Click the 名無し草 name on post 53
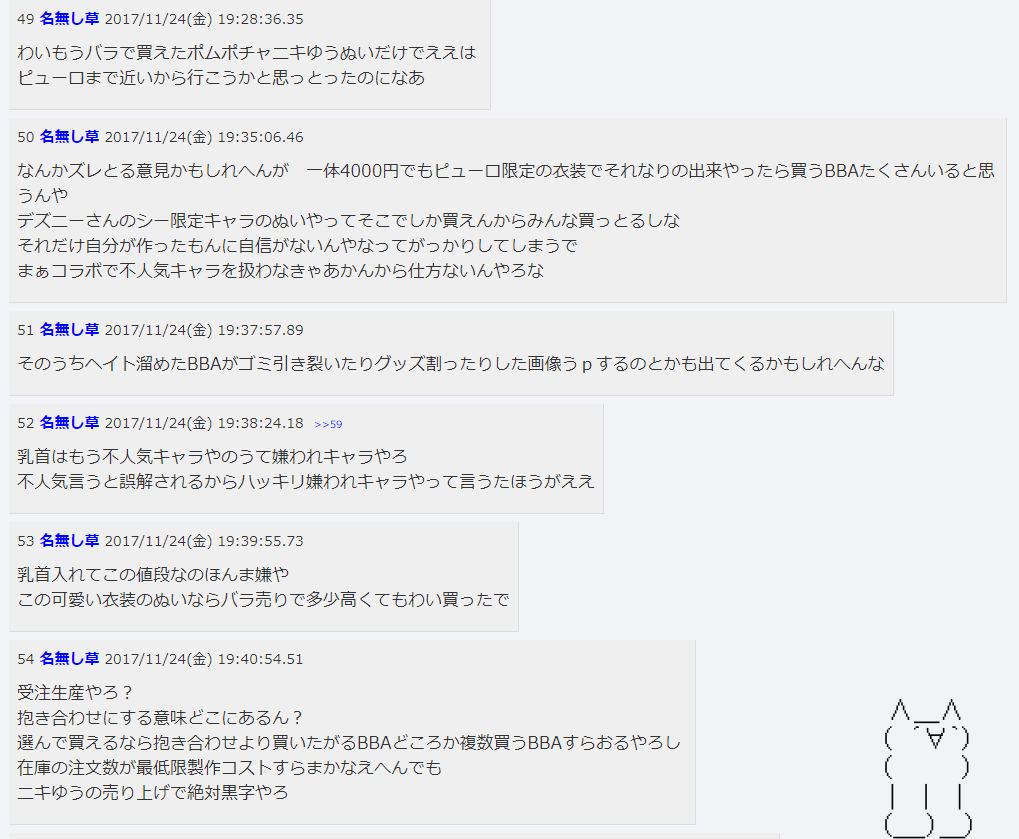The width and height of the screenshot is (1019, 839). 69,540
